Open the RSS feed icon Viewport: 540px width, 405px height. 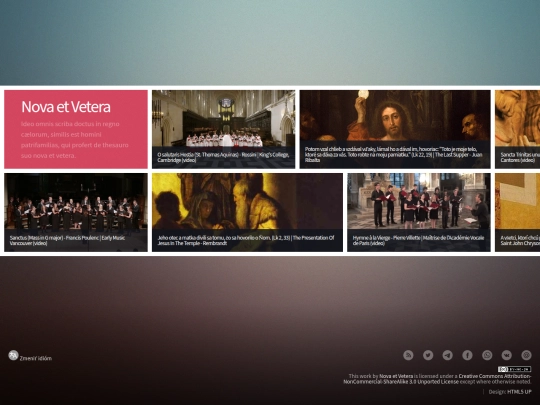(x=408, y=355)
